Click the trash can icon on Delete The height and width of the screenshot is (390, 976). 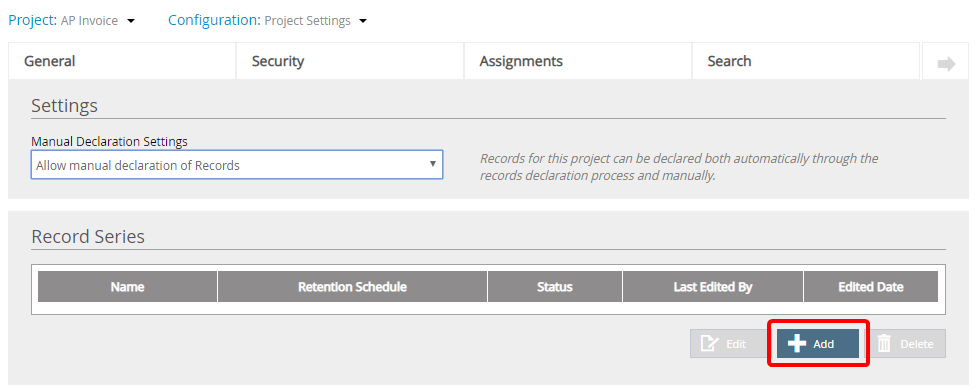[884, 344]
